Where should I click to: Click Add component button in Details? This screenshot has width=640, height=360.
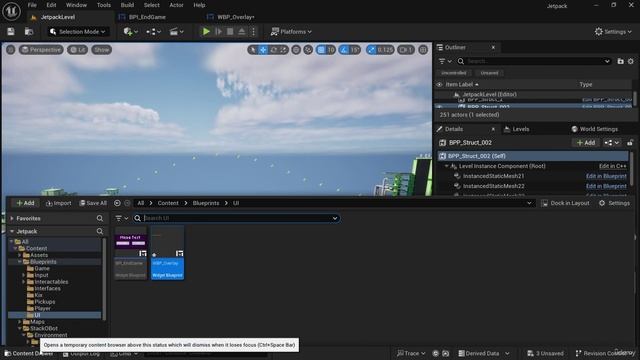(x=586, y=142)
